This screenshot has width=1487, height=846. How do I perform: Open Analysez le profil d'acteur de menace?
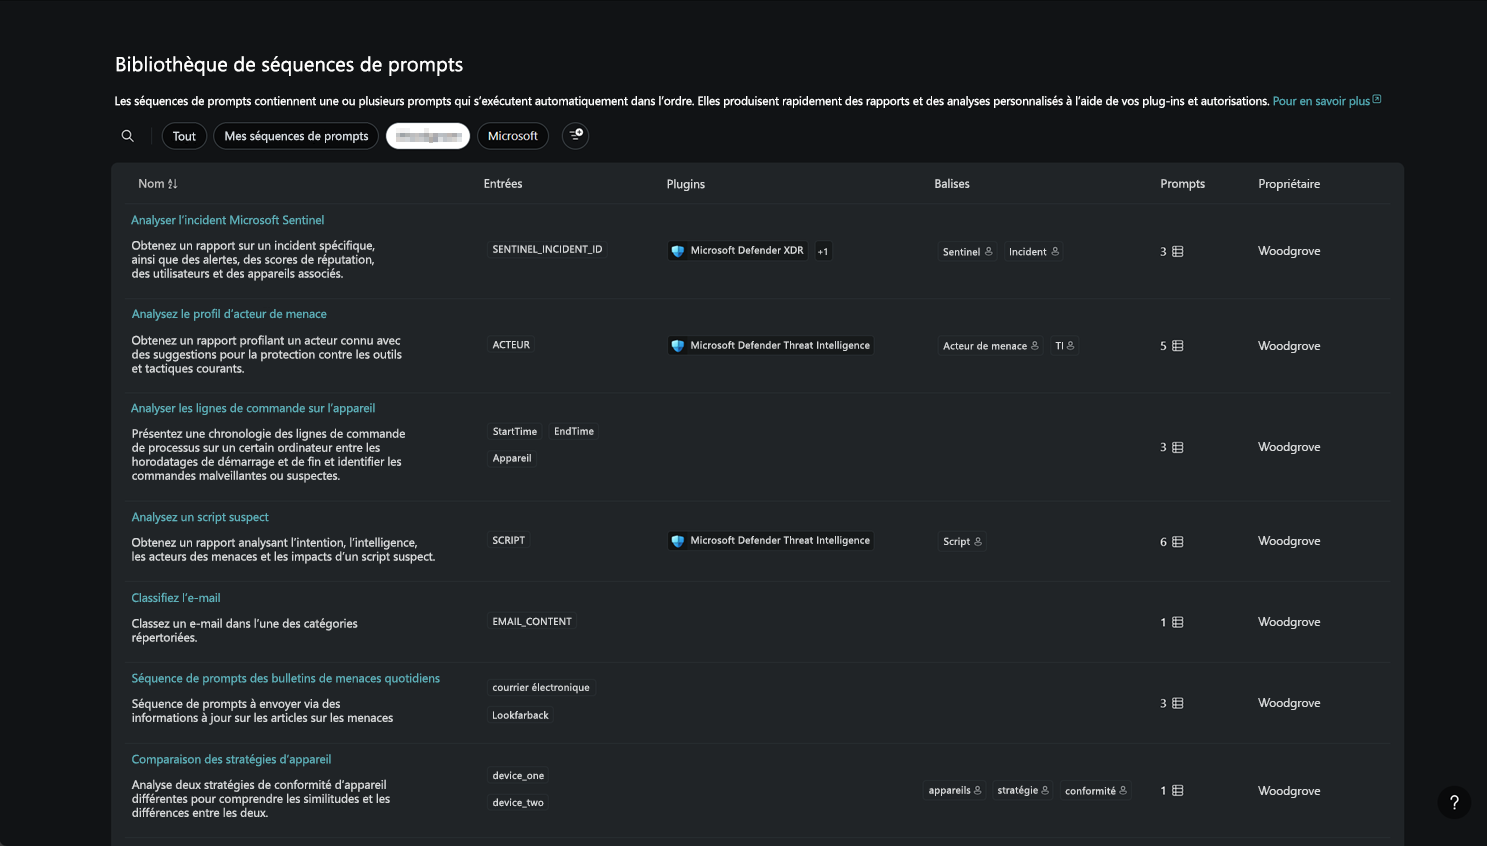pyautogui.click(x=229, y=314)
